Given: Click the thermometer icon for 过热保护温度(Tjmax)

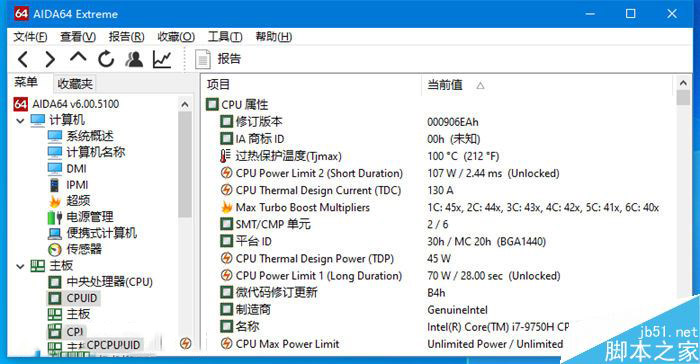Looking at the screenshot, I should coord(226,156).
